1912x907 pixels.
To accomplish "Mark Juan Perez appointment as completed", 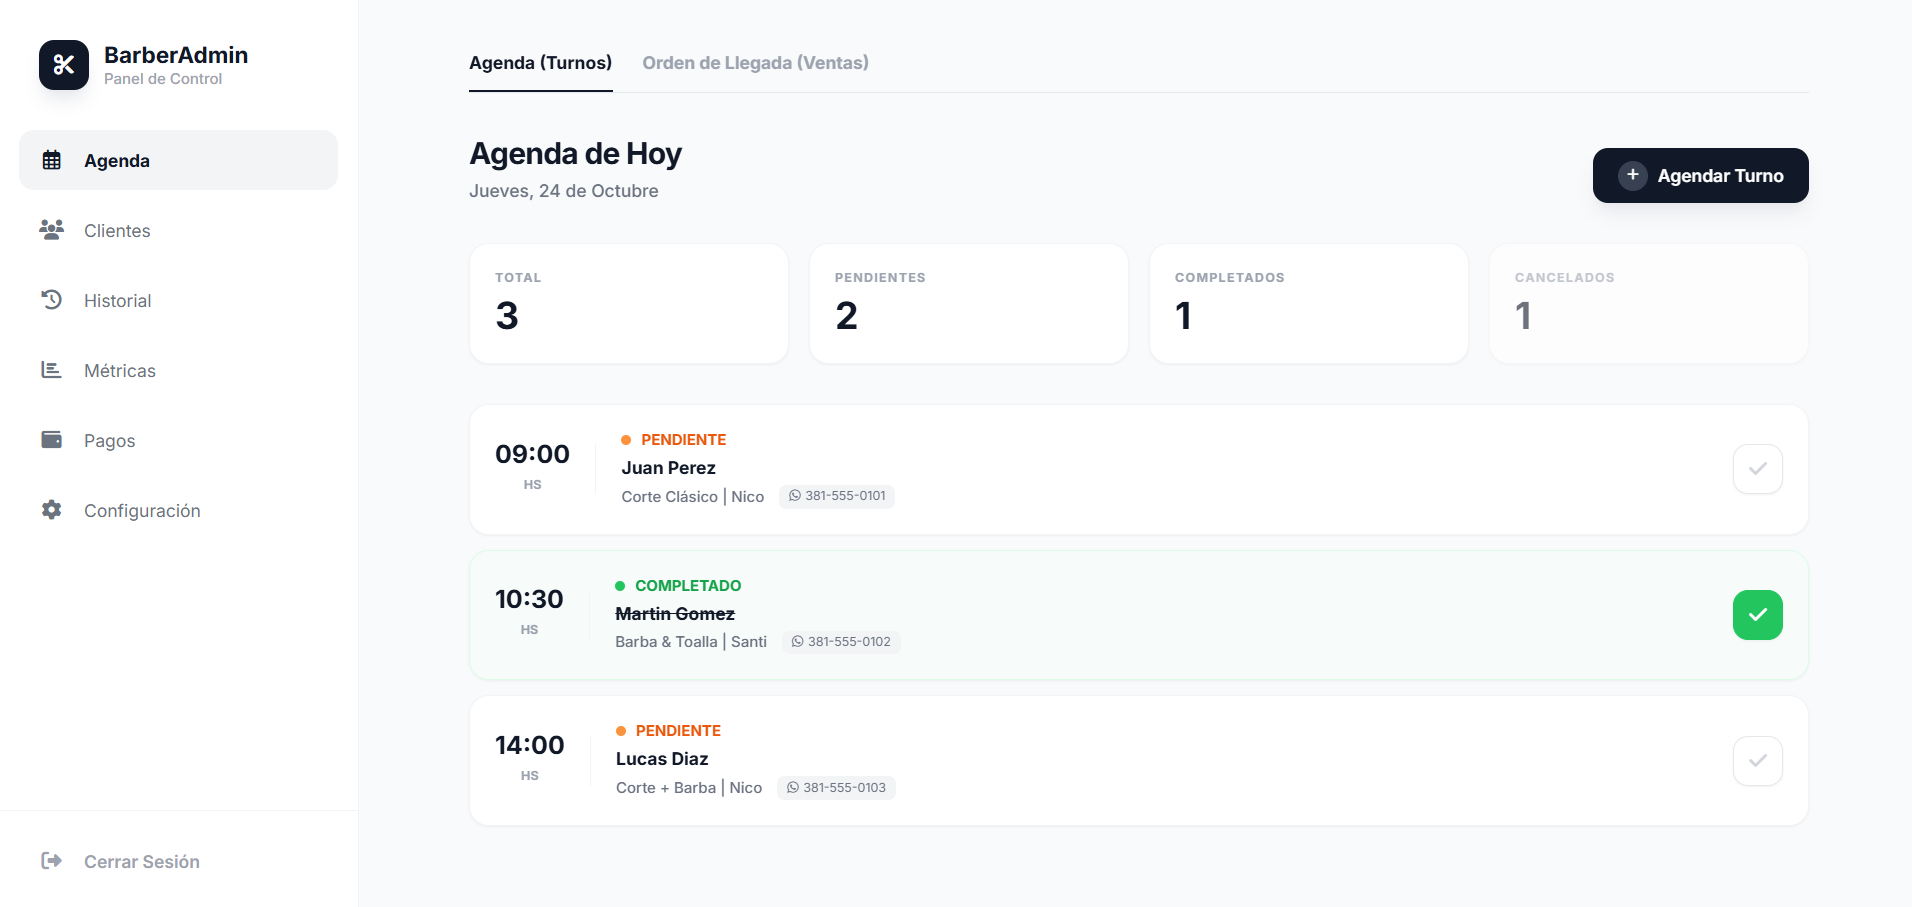I will pyautogui.click(x=1757, y=469).
